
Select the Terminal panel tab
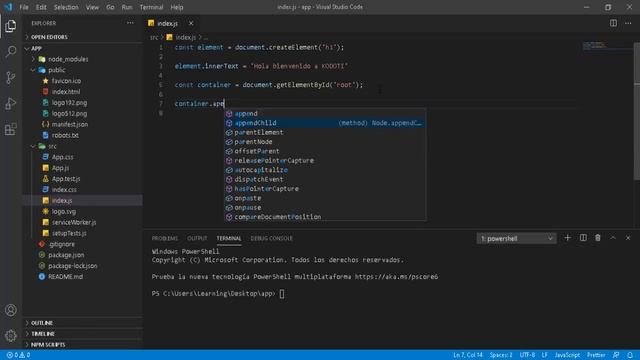[x=229, y=238]
